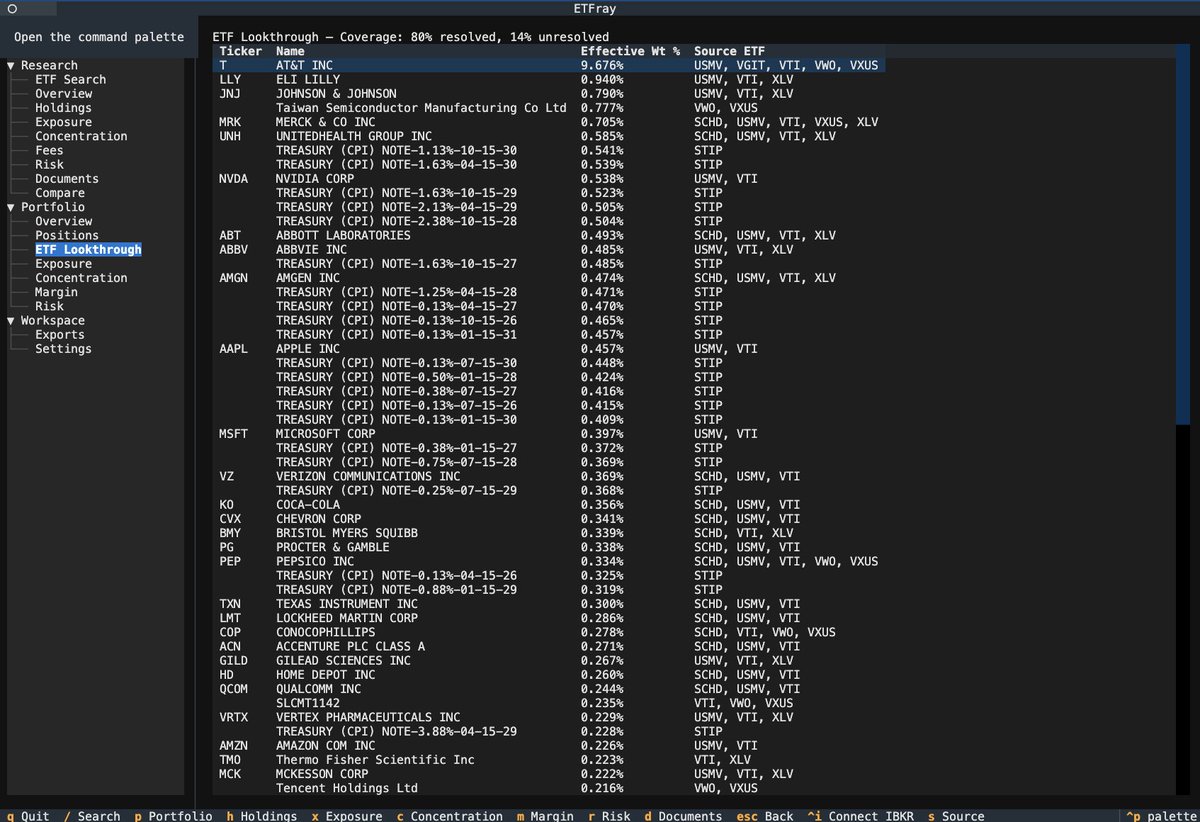Collapse the Portfolio tree section
Image resolution: width=1200 pixels, height=822 pixels.
(11, 207)
